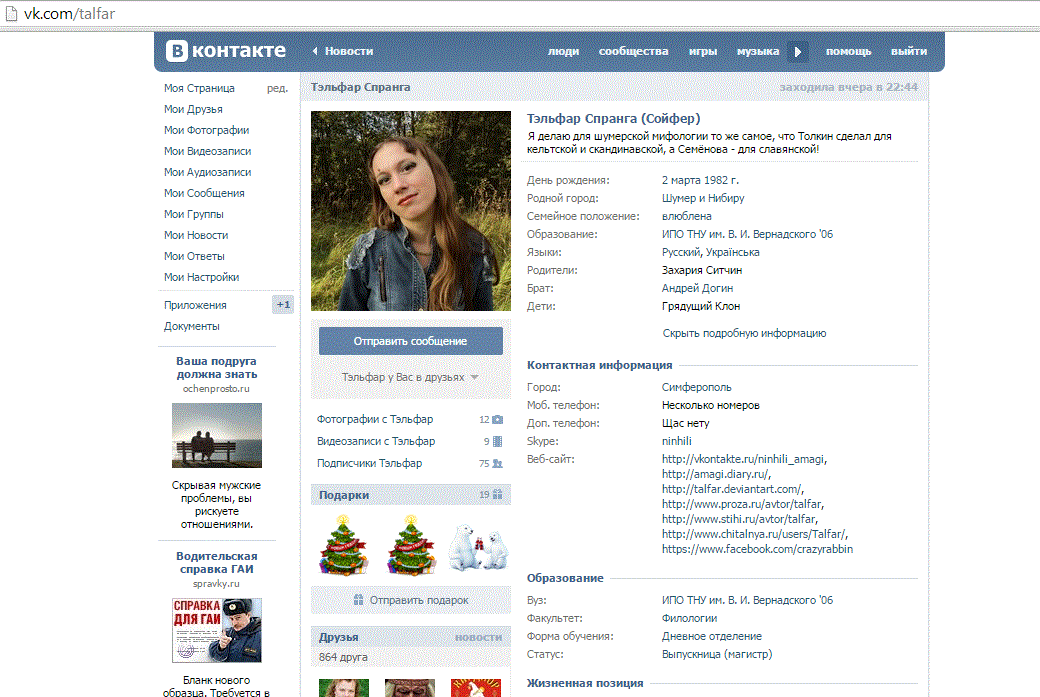Screen dimensions: 1040x697
Task: Click the Филологии faculty link
Action: pyautogui.click(x=689, y=618)
